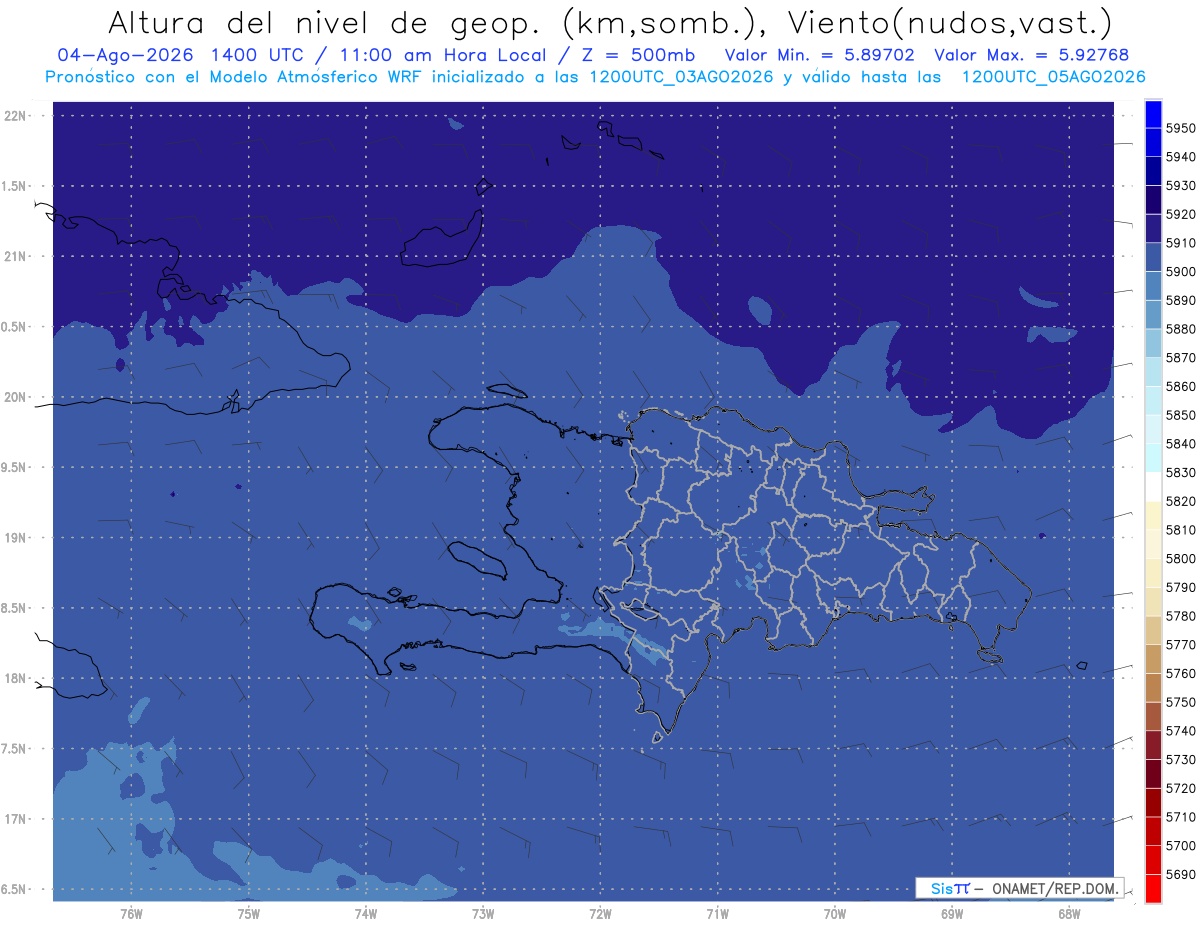Click the '68W' longitude label

1069,914
